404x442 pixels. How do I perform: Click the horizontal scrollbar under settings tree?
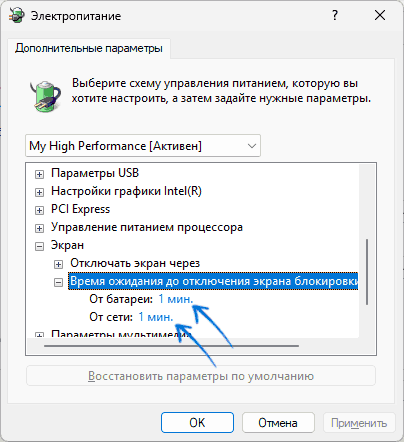(x=171, y=346)
